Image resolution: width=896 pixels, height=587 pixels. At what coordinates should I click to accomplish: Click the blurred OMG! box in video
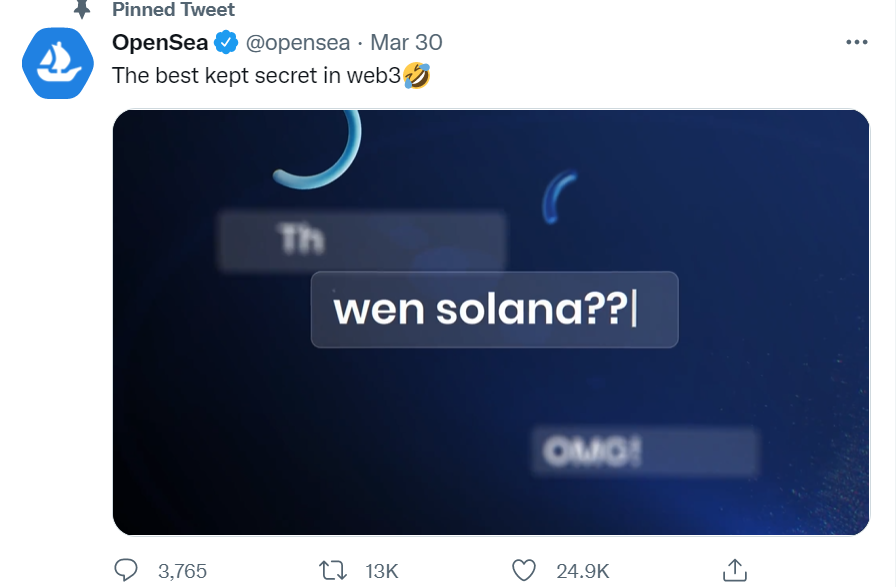(x=645, y=452)
